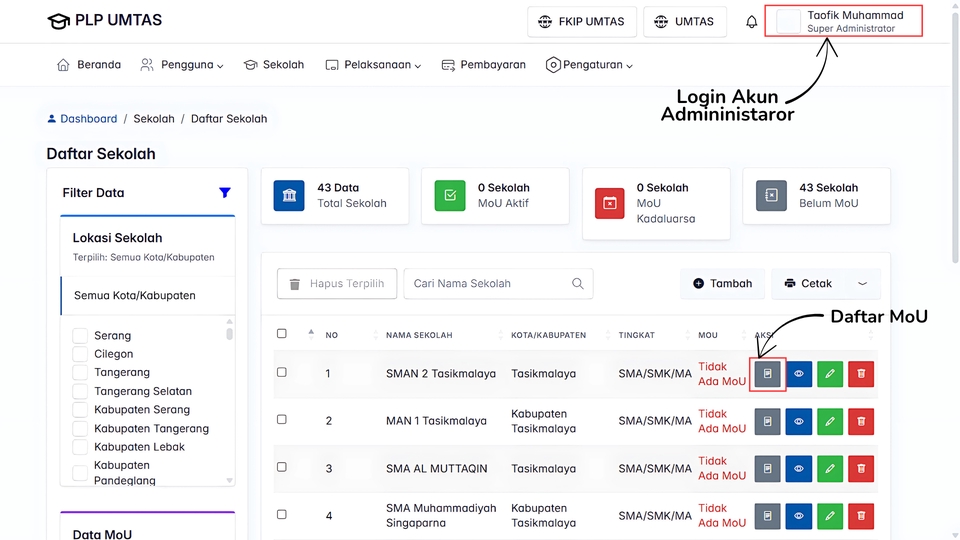This screenshot has height=540, width=960.
Task: Open MoU list for SMAN 2 Tasikmalaya
Action: pyautogui.click(x=767, y=374)
